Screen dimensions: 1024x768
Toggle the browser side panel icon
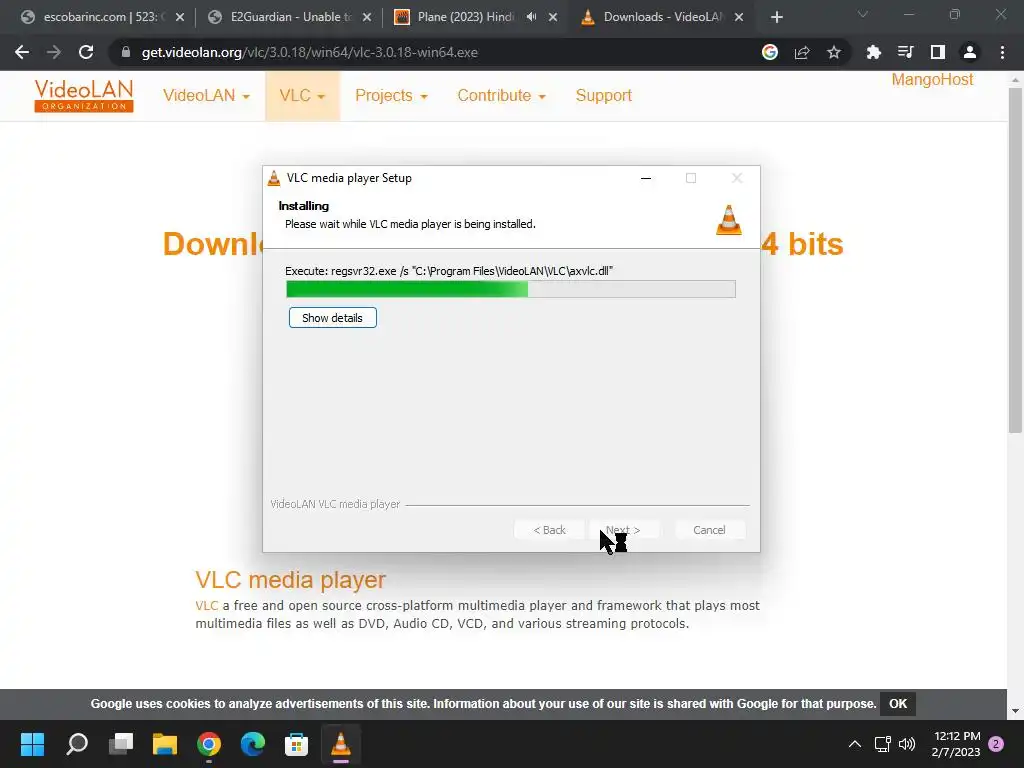pos(938,52)
